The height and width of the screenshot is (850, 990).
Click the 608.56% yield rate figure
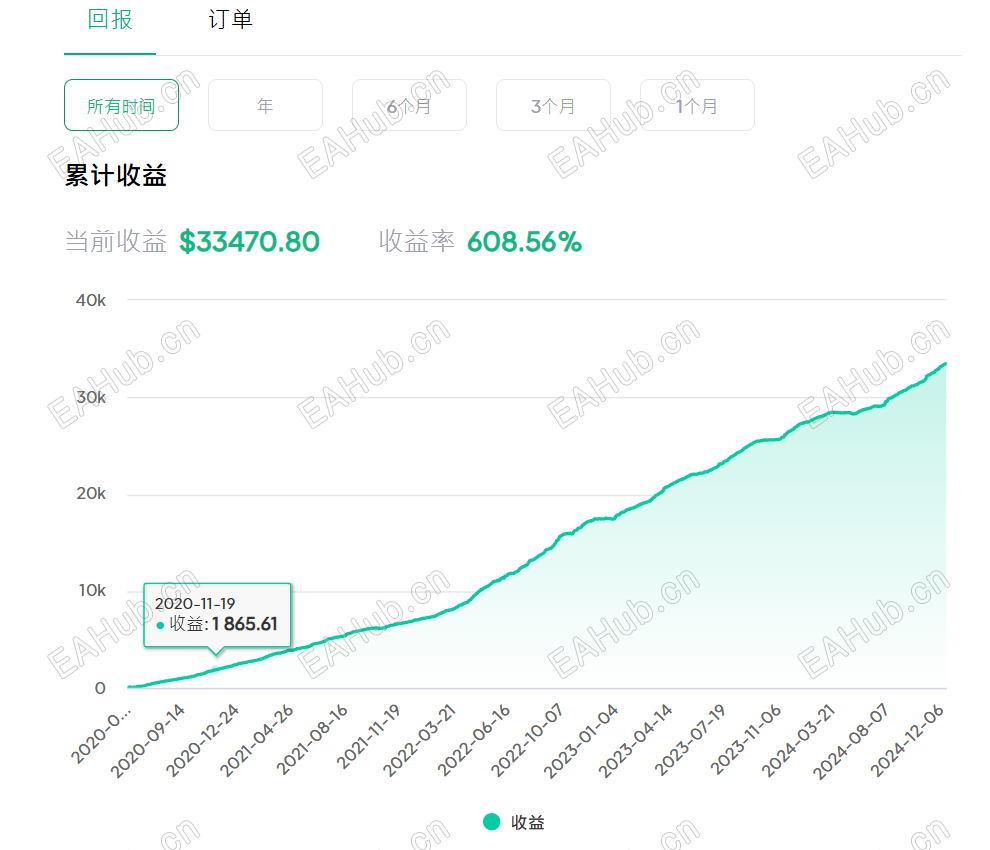coord(524,242)
